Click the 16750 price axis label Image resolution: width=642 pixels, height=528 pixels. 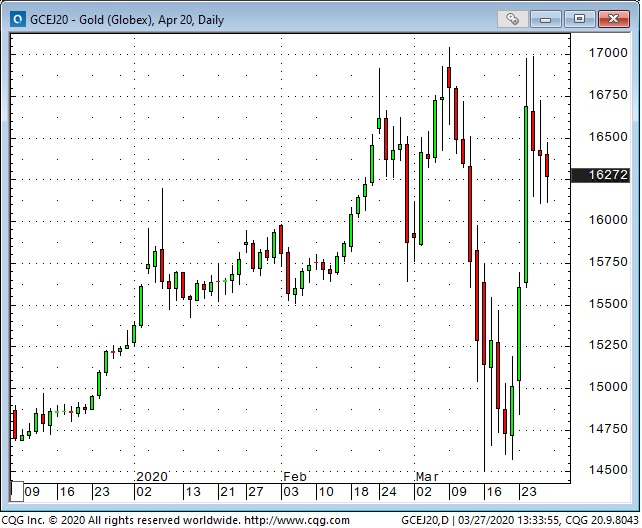coord(608,95)
